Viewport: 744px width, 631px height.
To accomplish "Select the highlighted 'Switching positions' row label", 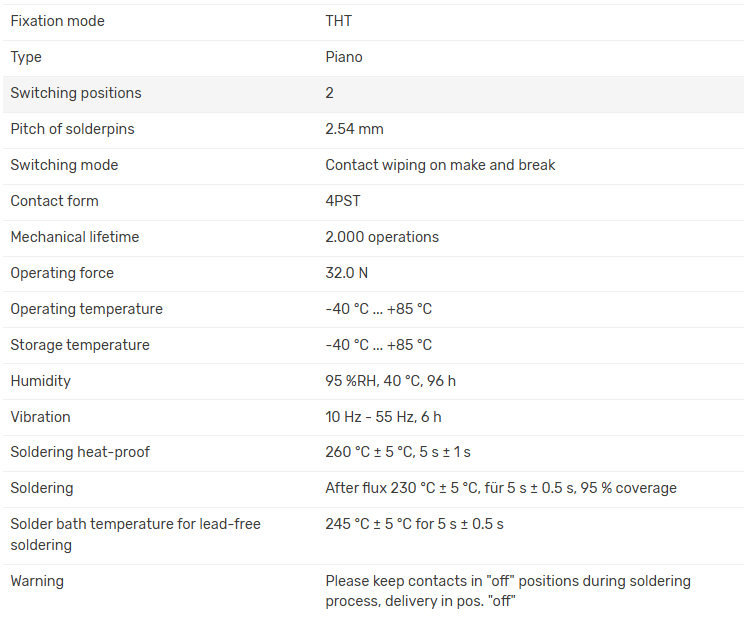I will [76, 93].
